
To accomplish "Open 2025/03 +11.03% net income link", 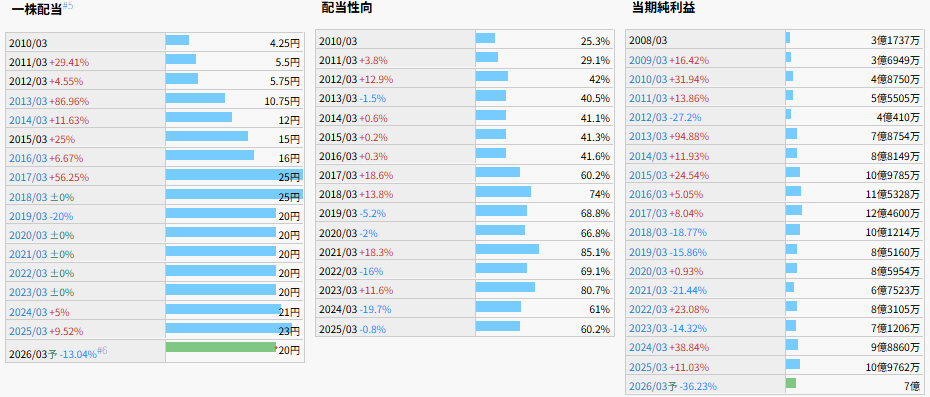I will pos(648,367).
